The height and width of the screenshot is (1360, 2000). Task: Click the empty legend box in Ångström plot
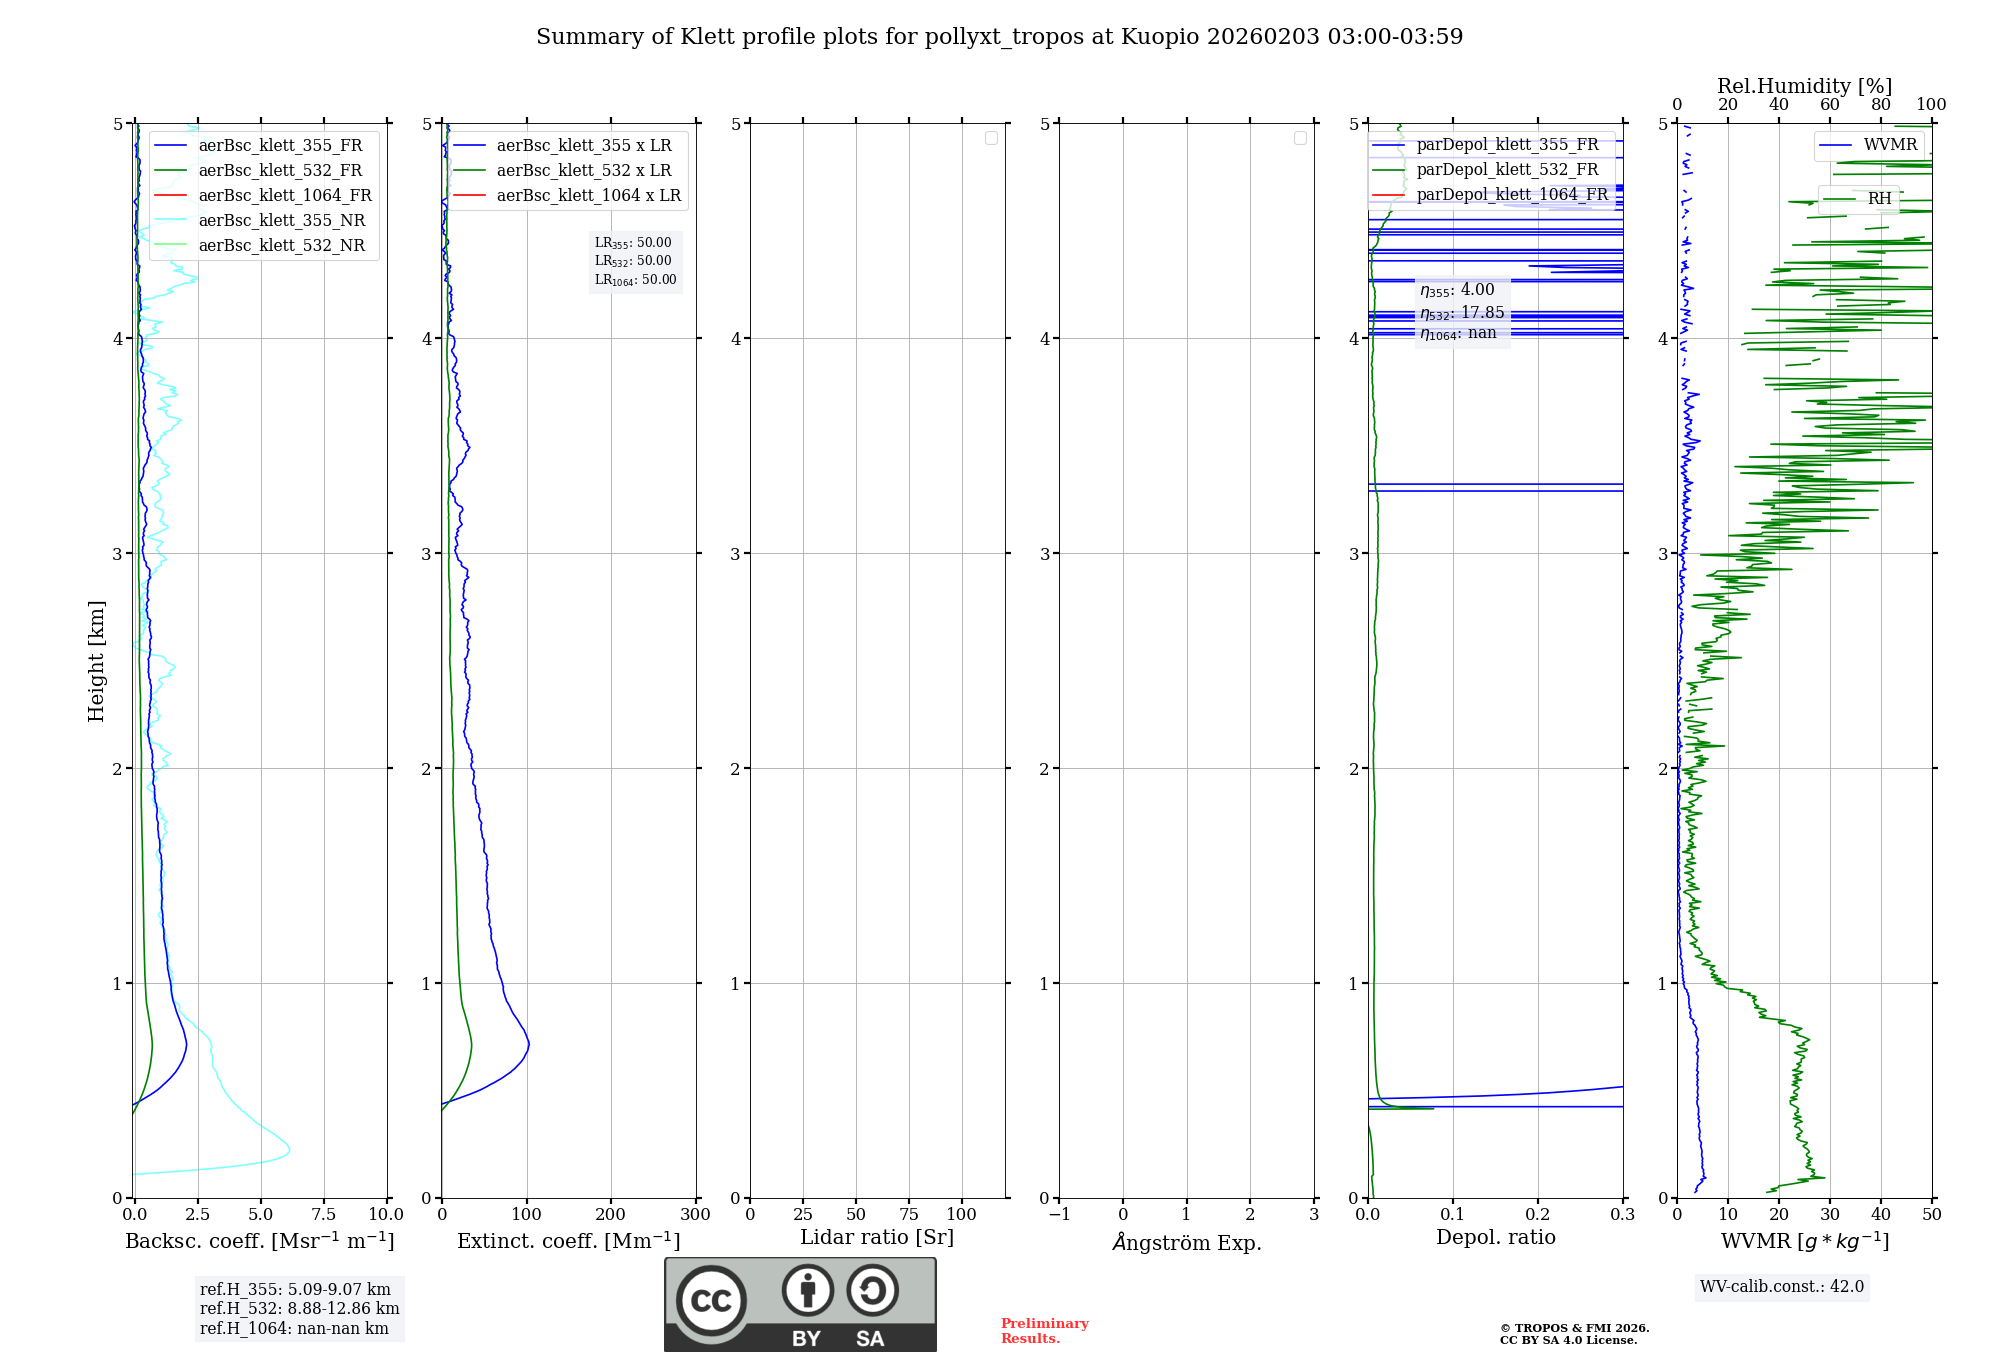[x=1300, y=138]
